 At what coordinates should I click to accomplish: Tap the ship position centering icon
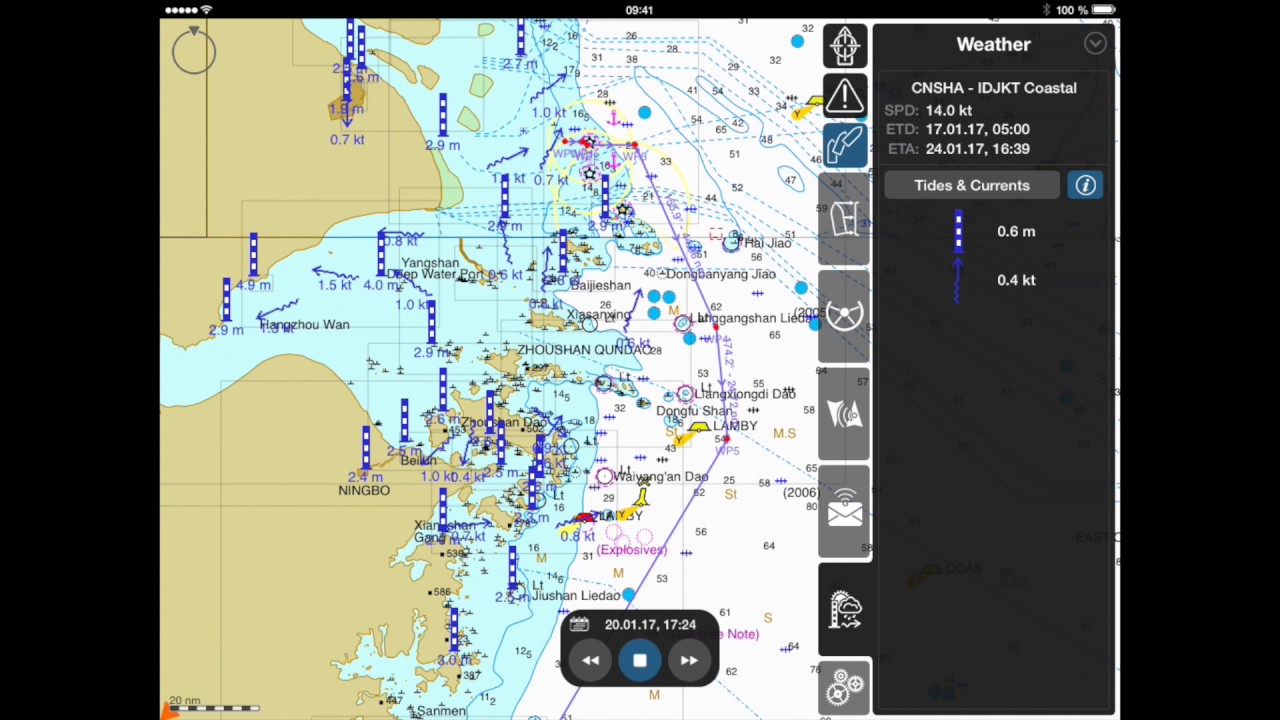click(x=844, y=45)
